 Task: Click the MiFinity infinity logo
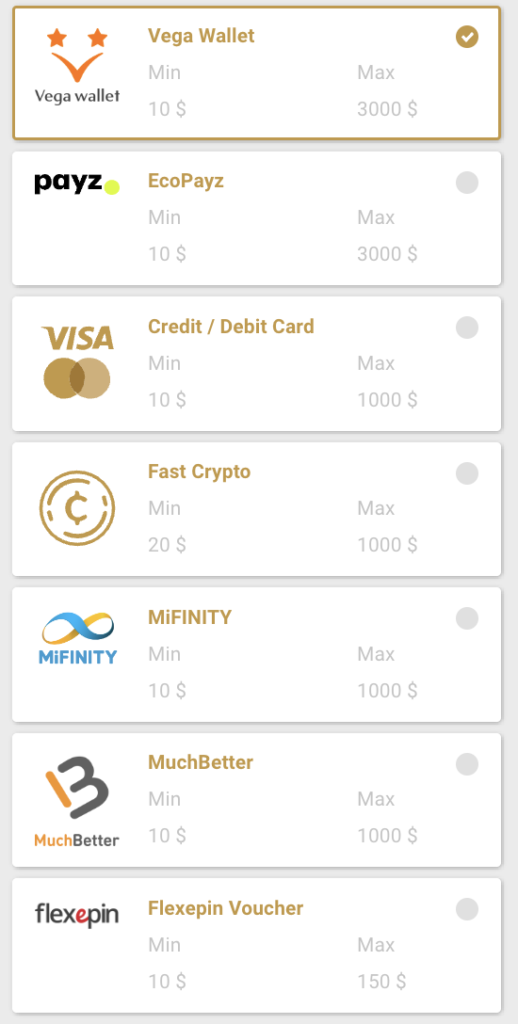point(77,639)
